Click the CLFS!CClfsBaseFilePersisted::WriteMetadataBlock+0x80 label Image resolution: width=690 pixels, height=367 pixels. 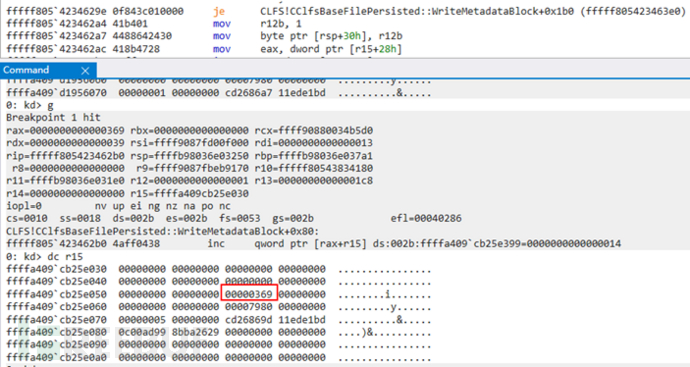click(x=162, y=231)
